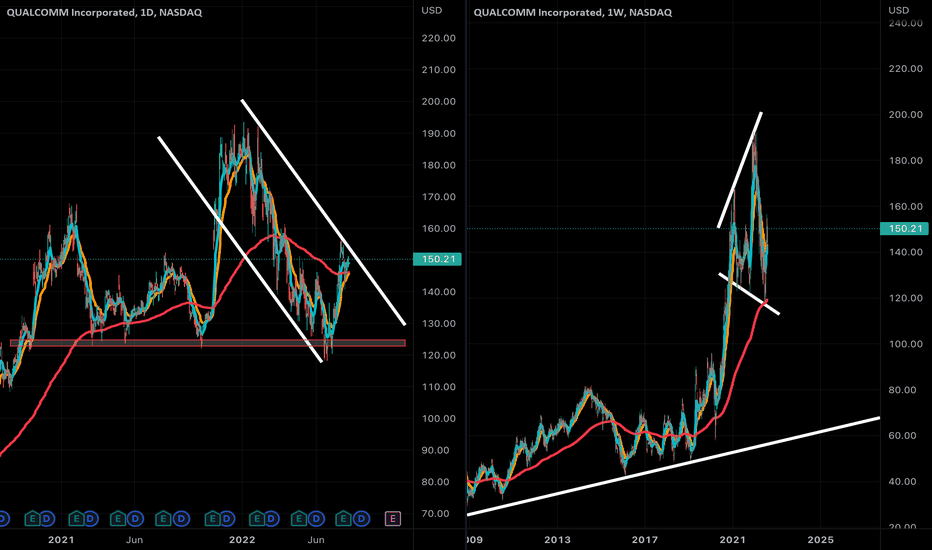The width and height of the screenshot is (932, 550).
Task: Click the 150.21 price tag on daily chart
Action: (437, 259)
